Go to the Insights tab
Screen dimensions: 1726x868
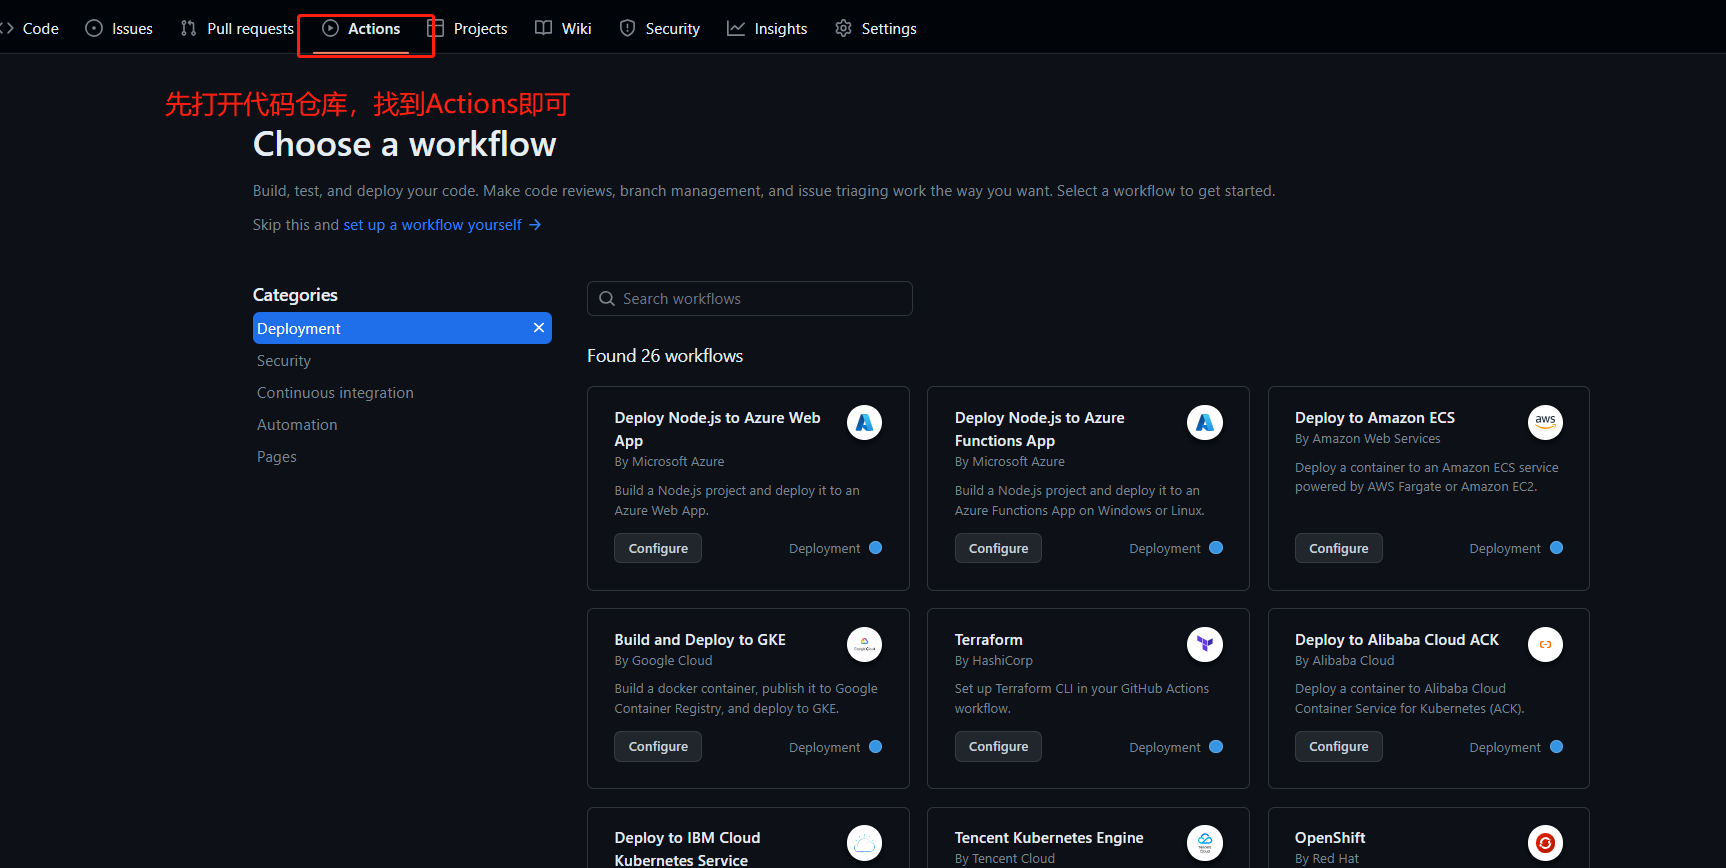pos(767,29)
